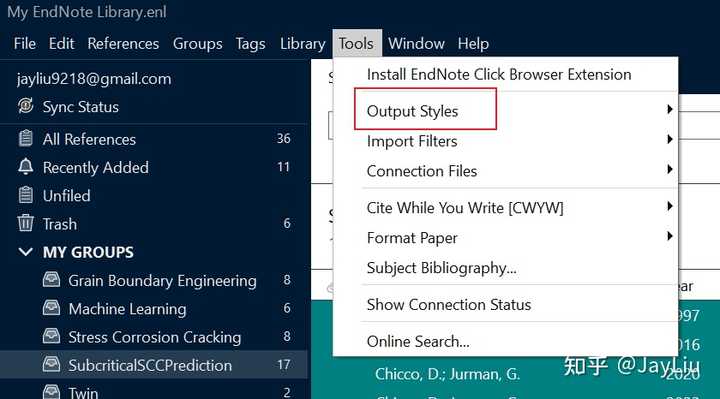Click the Stress Corrosion Cracking group icon
This screenshot has width=720, height=399.
coord(51,337)
